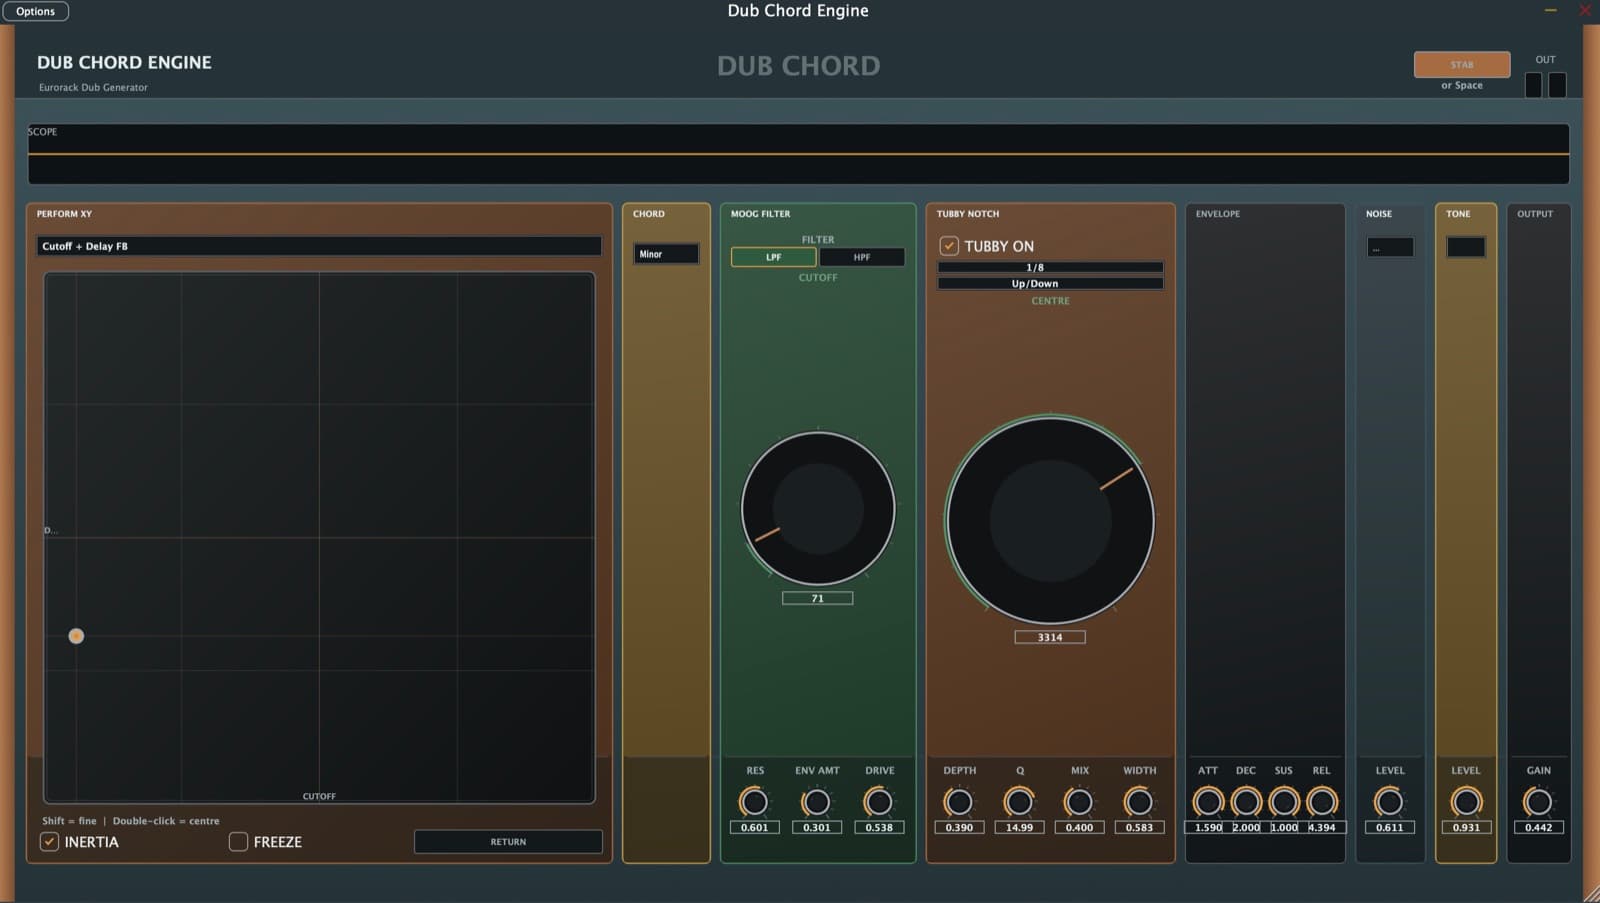
Task: Click the REL envelope knob
Action: pos(1322,802)
